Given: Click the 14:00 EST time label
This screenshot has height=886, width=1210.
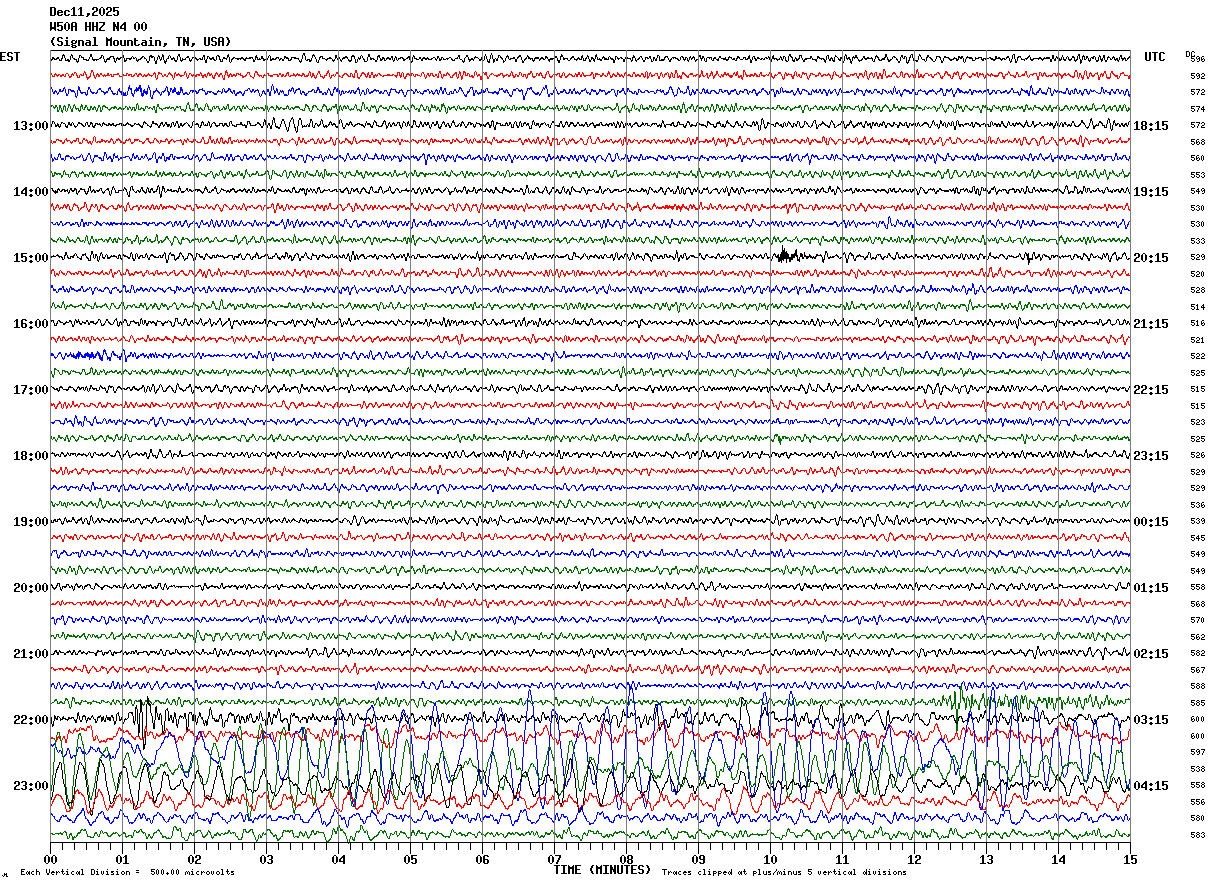Looking at the screenshot, I should tap(30, 192).
